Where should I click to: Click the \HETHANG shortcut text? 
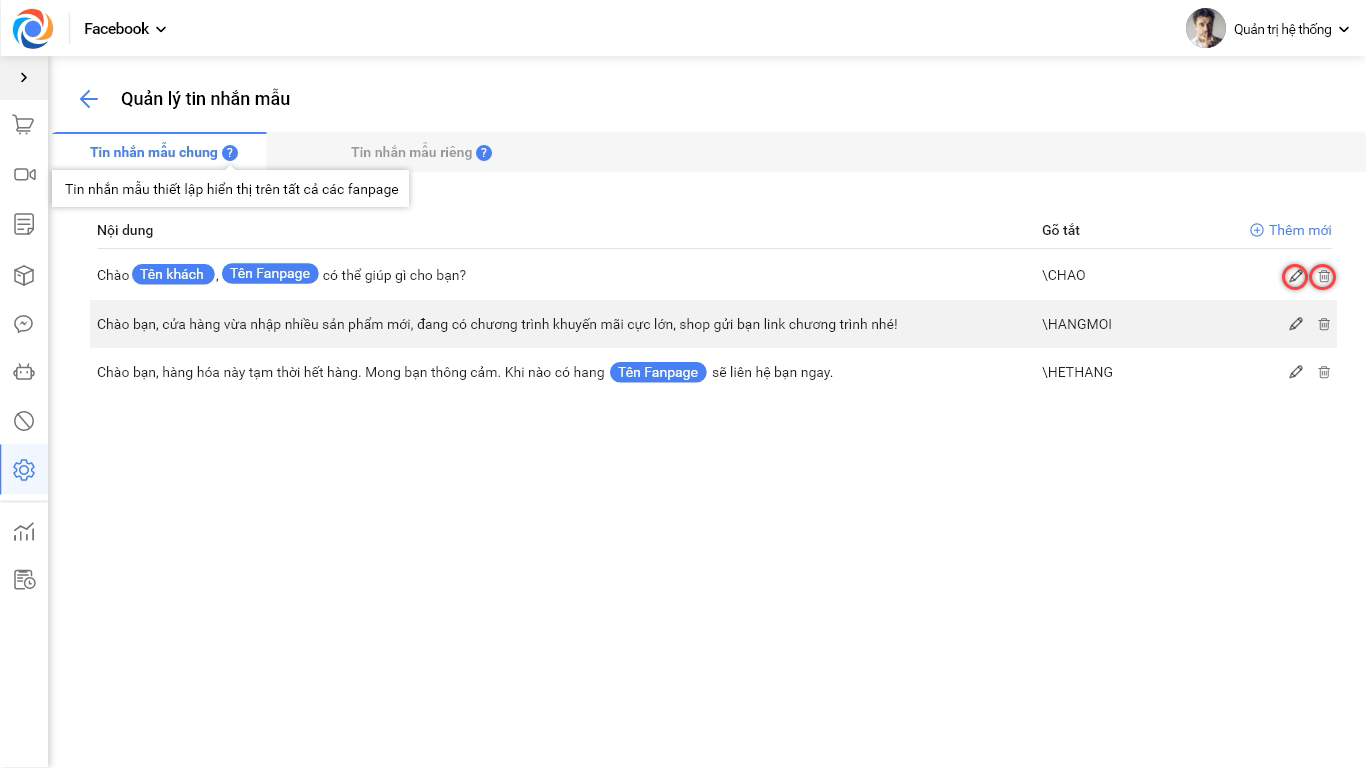click(1078, 372)
